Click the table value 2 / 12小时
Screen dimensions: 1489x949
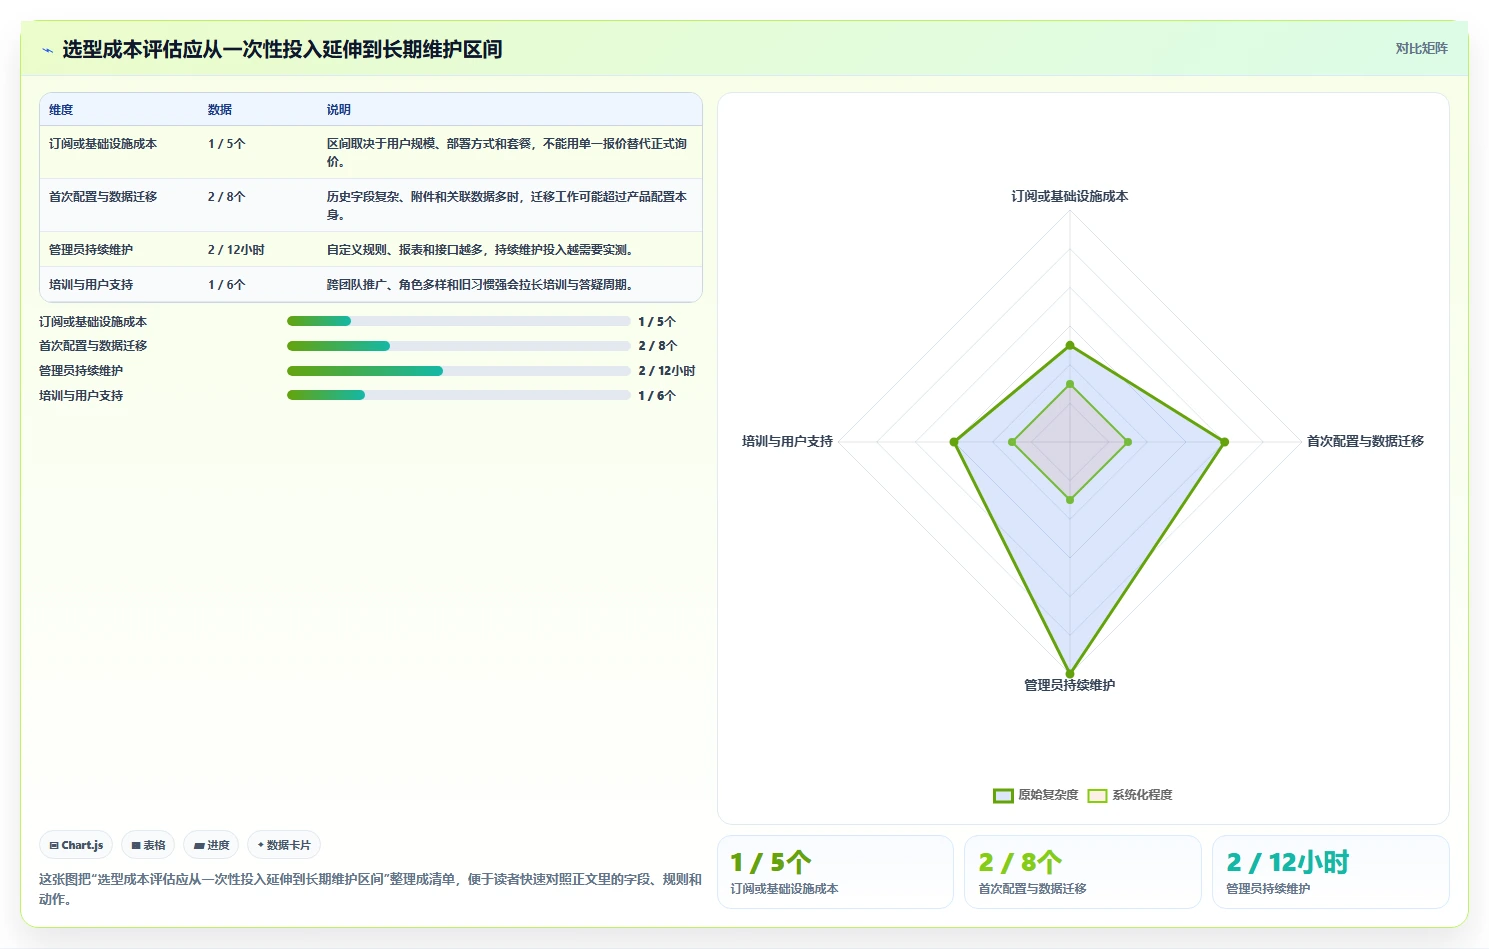coord(236,250)
